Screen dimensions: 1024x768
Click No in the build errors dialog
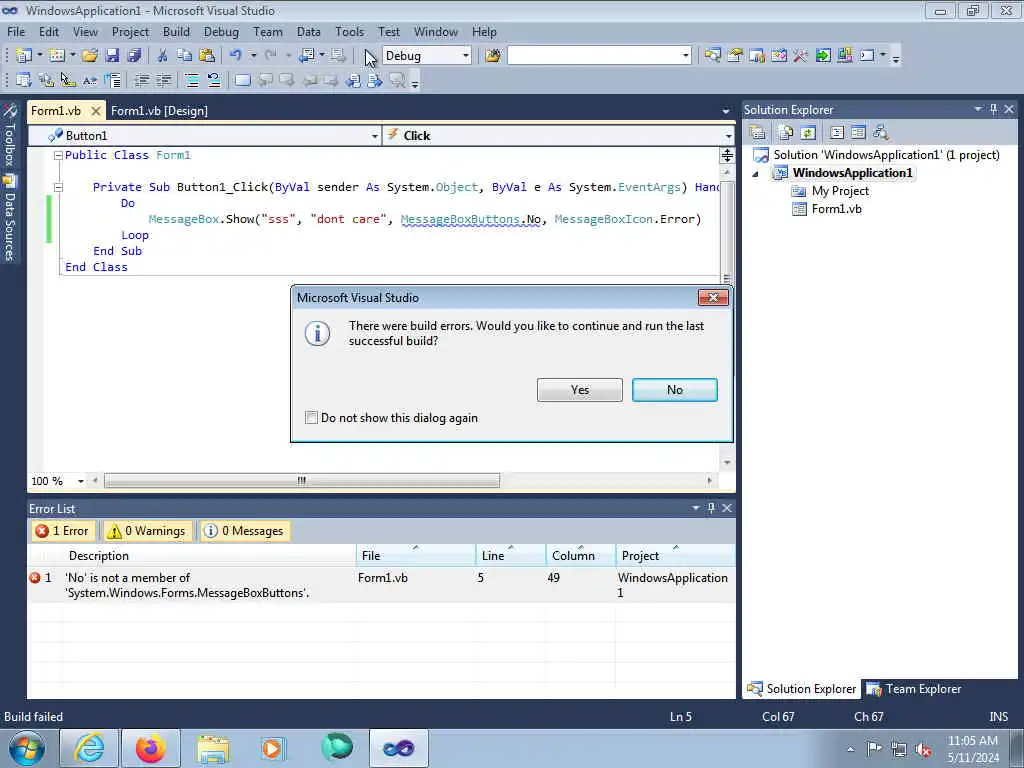(675, 390)
